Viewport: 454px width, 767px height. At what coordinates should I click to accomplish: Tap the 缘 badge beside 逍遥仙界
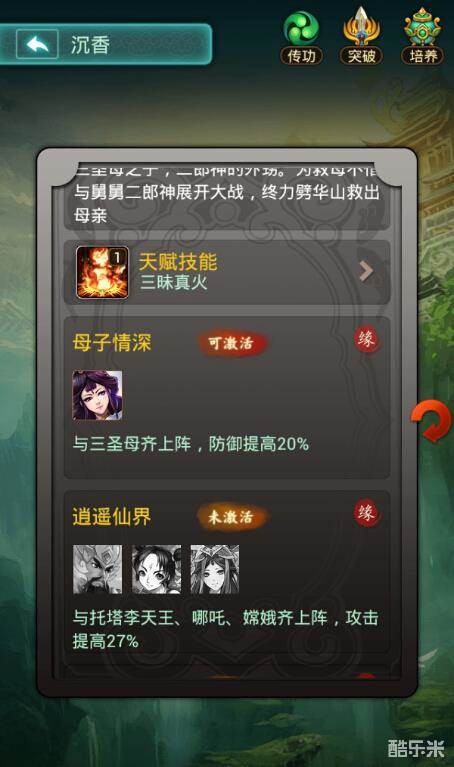pyautogui.click(x=367, y=513)
